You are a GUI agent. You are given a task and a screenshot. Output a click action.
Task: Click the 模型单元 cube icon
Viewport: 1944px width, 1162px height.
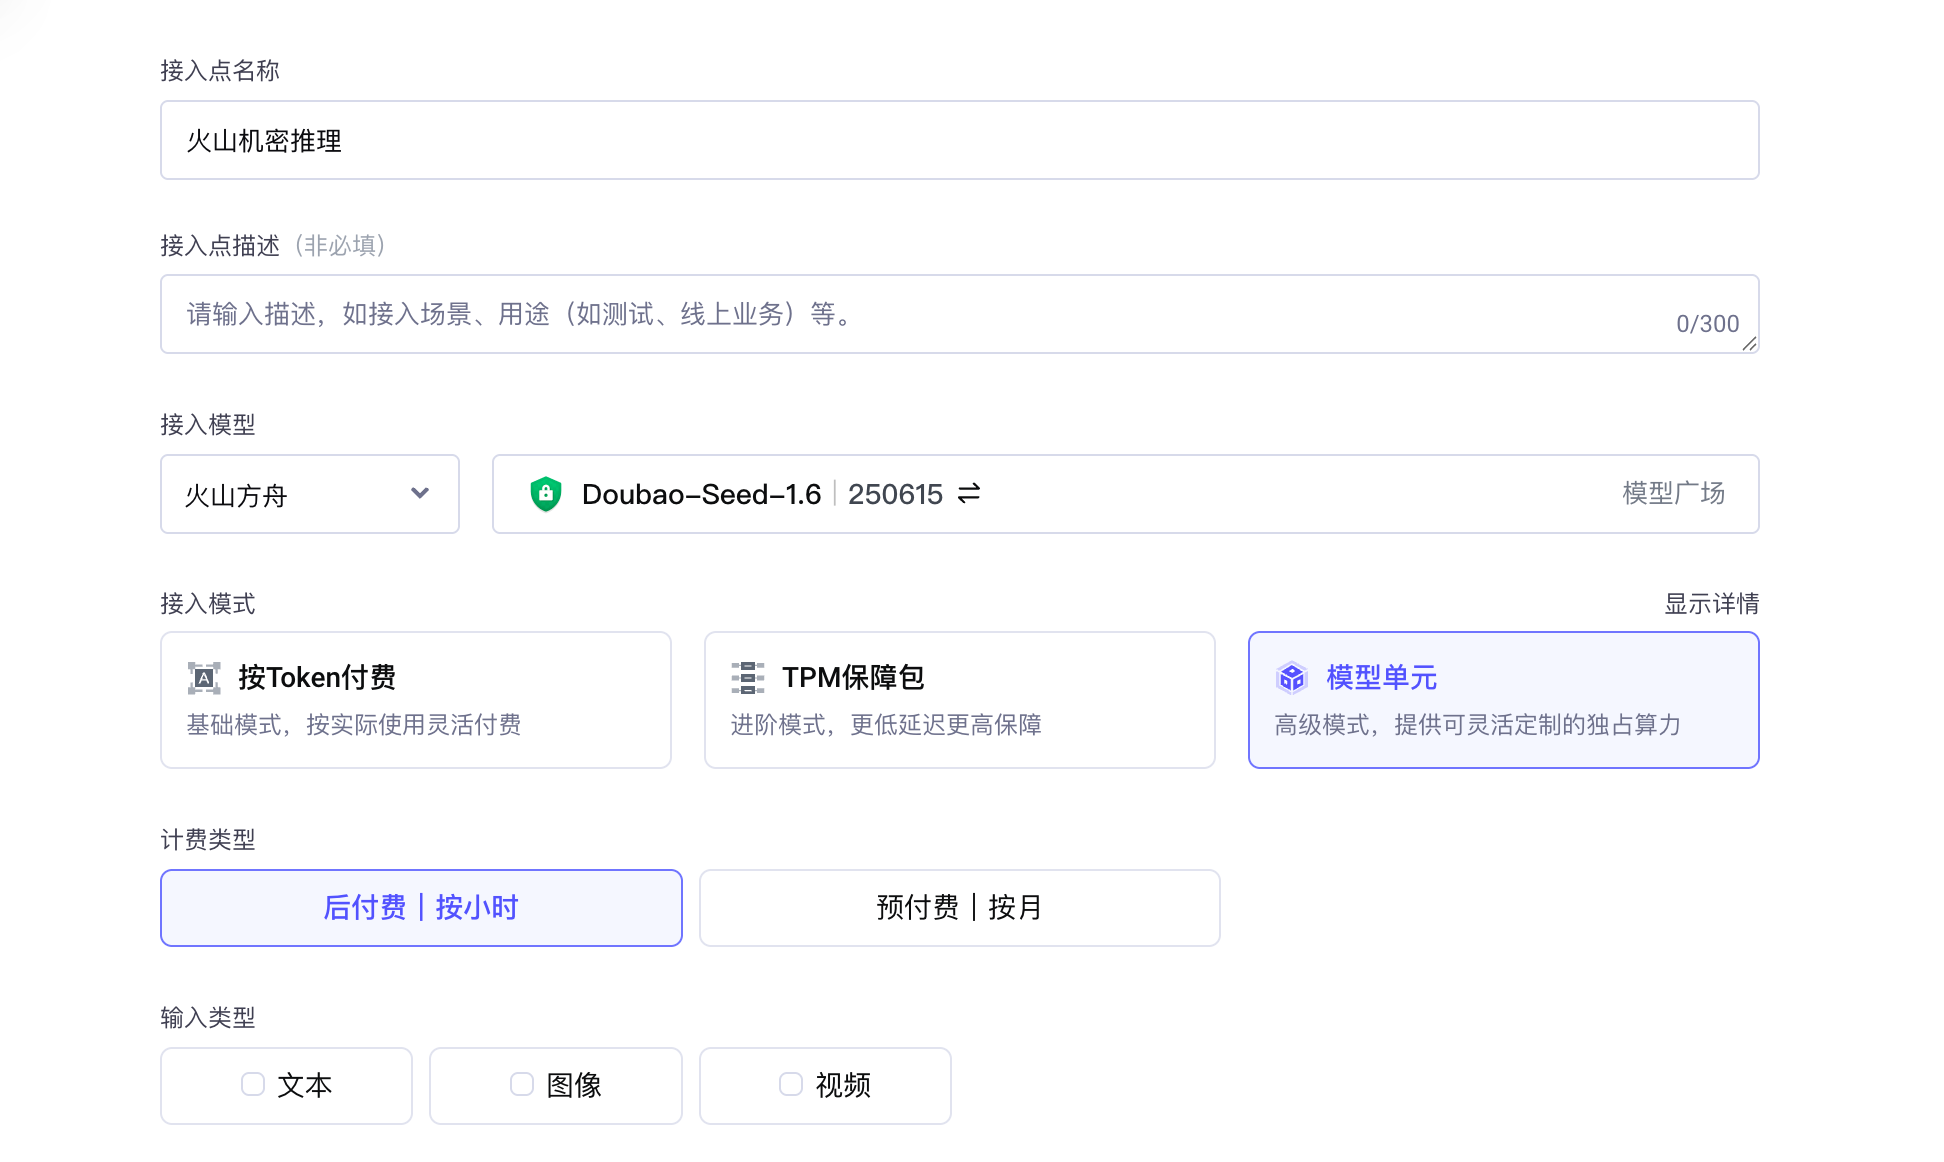(1291, 678)
